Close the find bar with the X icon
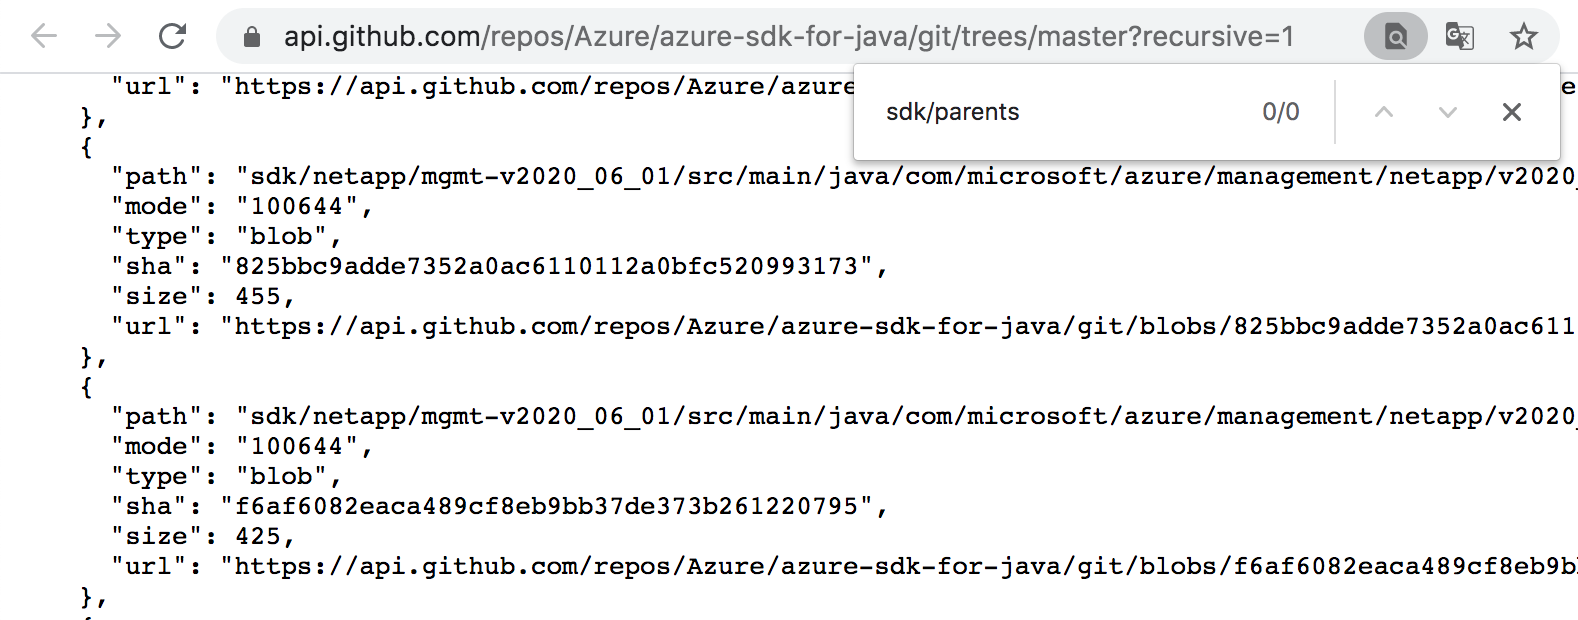The image size is (1578, 620). 1511,112
